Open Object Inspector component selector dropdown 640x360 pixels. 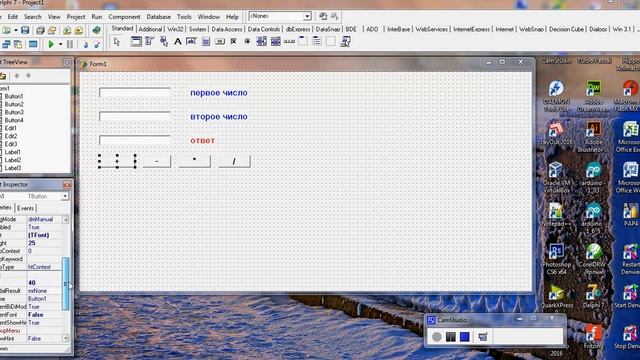click(x=65, y=196)
